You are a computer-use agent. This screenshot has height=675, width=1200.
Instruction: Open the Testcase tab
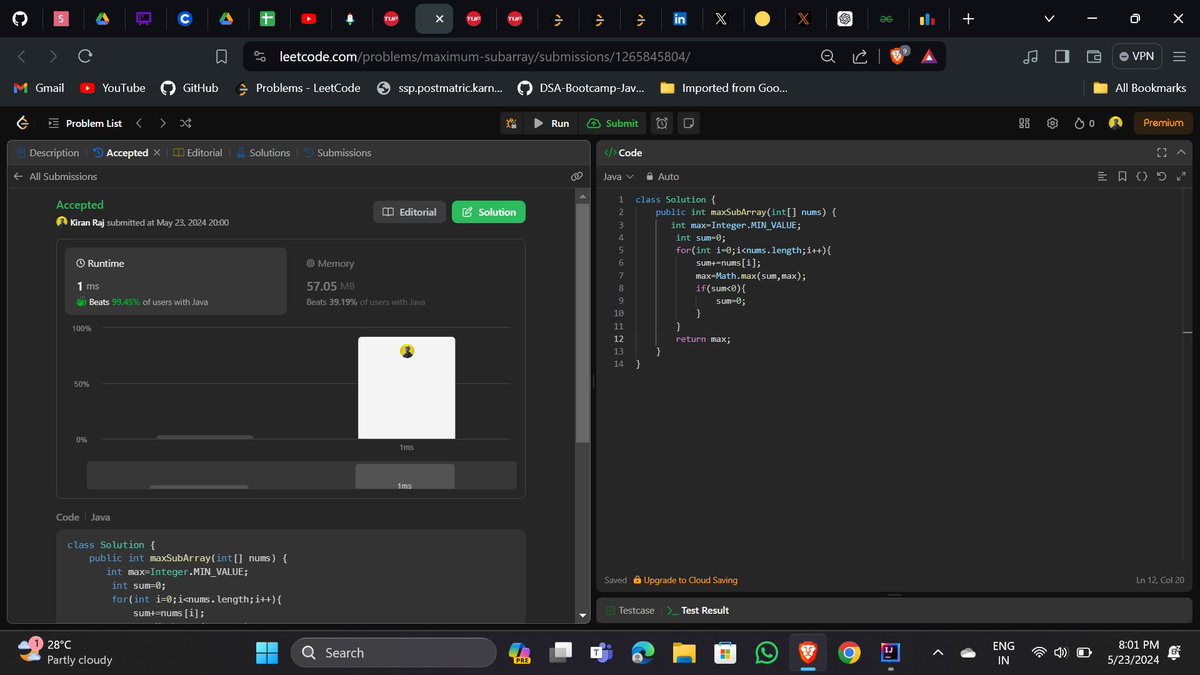click(x=630, y=610)
